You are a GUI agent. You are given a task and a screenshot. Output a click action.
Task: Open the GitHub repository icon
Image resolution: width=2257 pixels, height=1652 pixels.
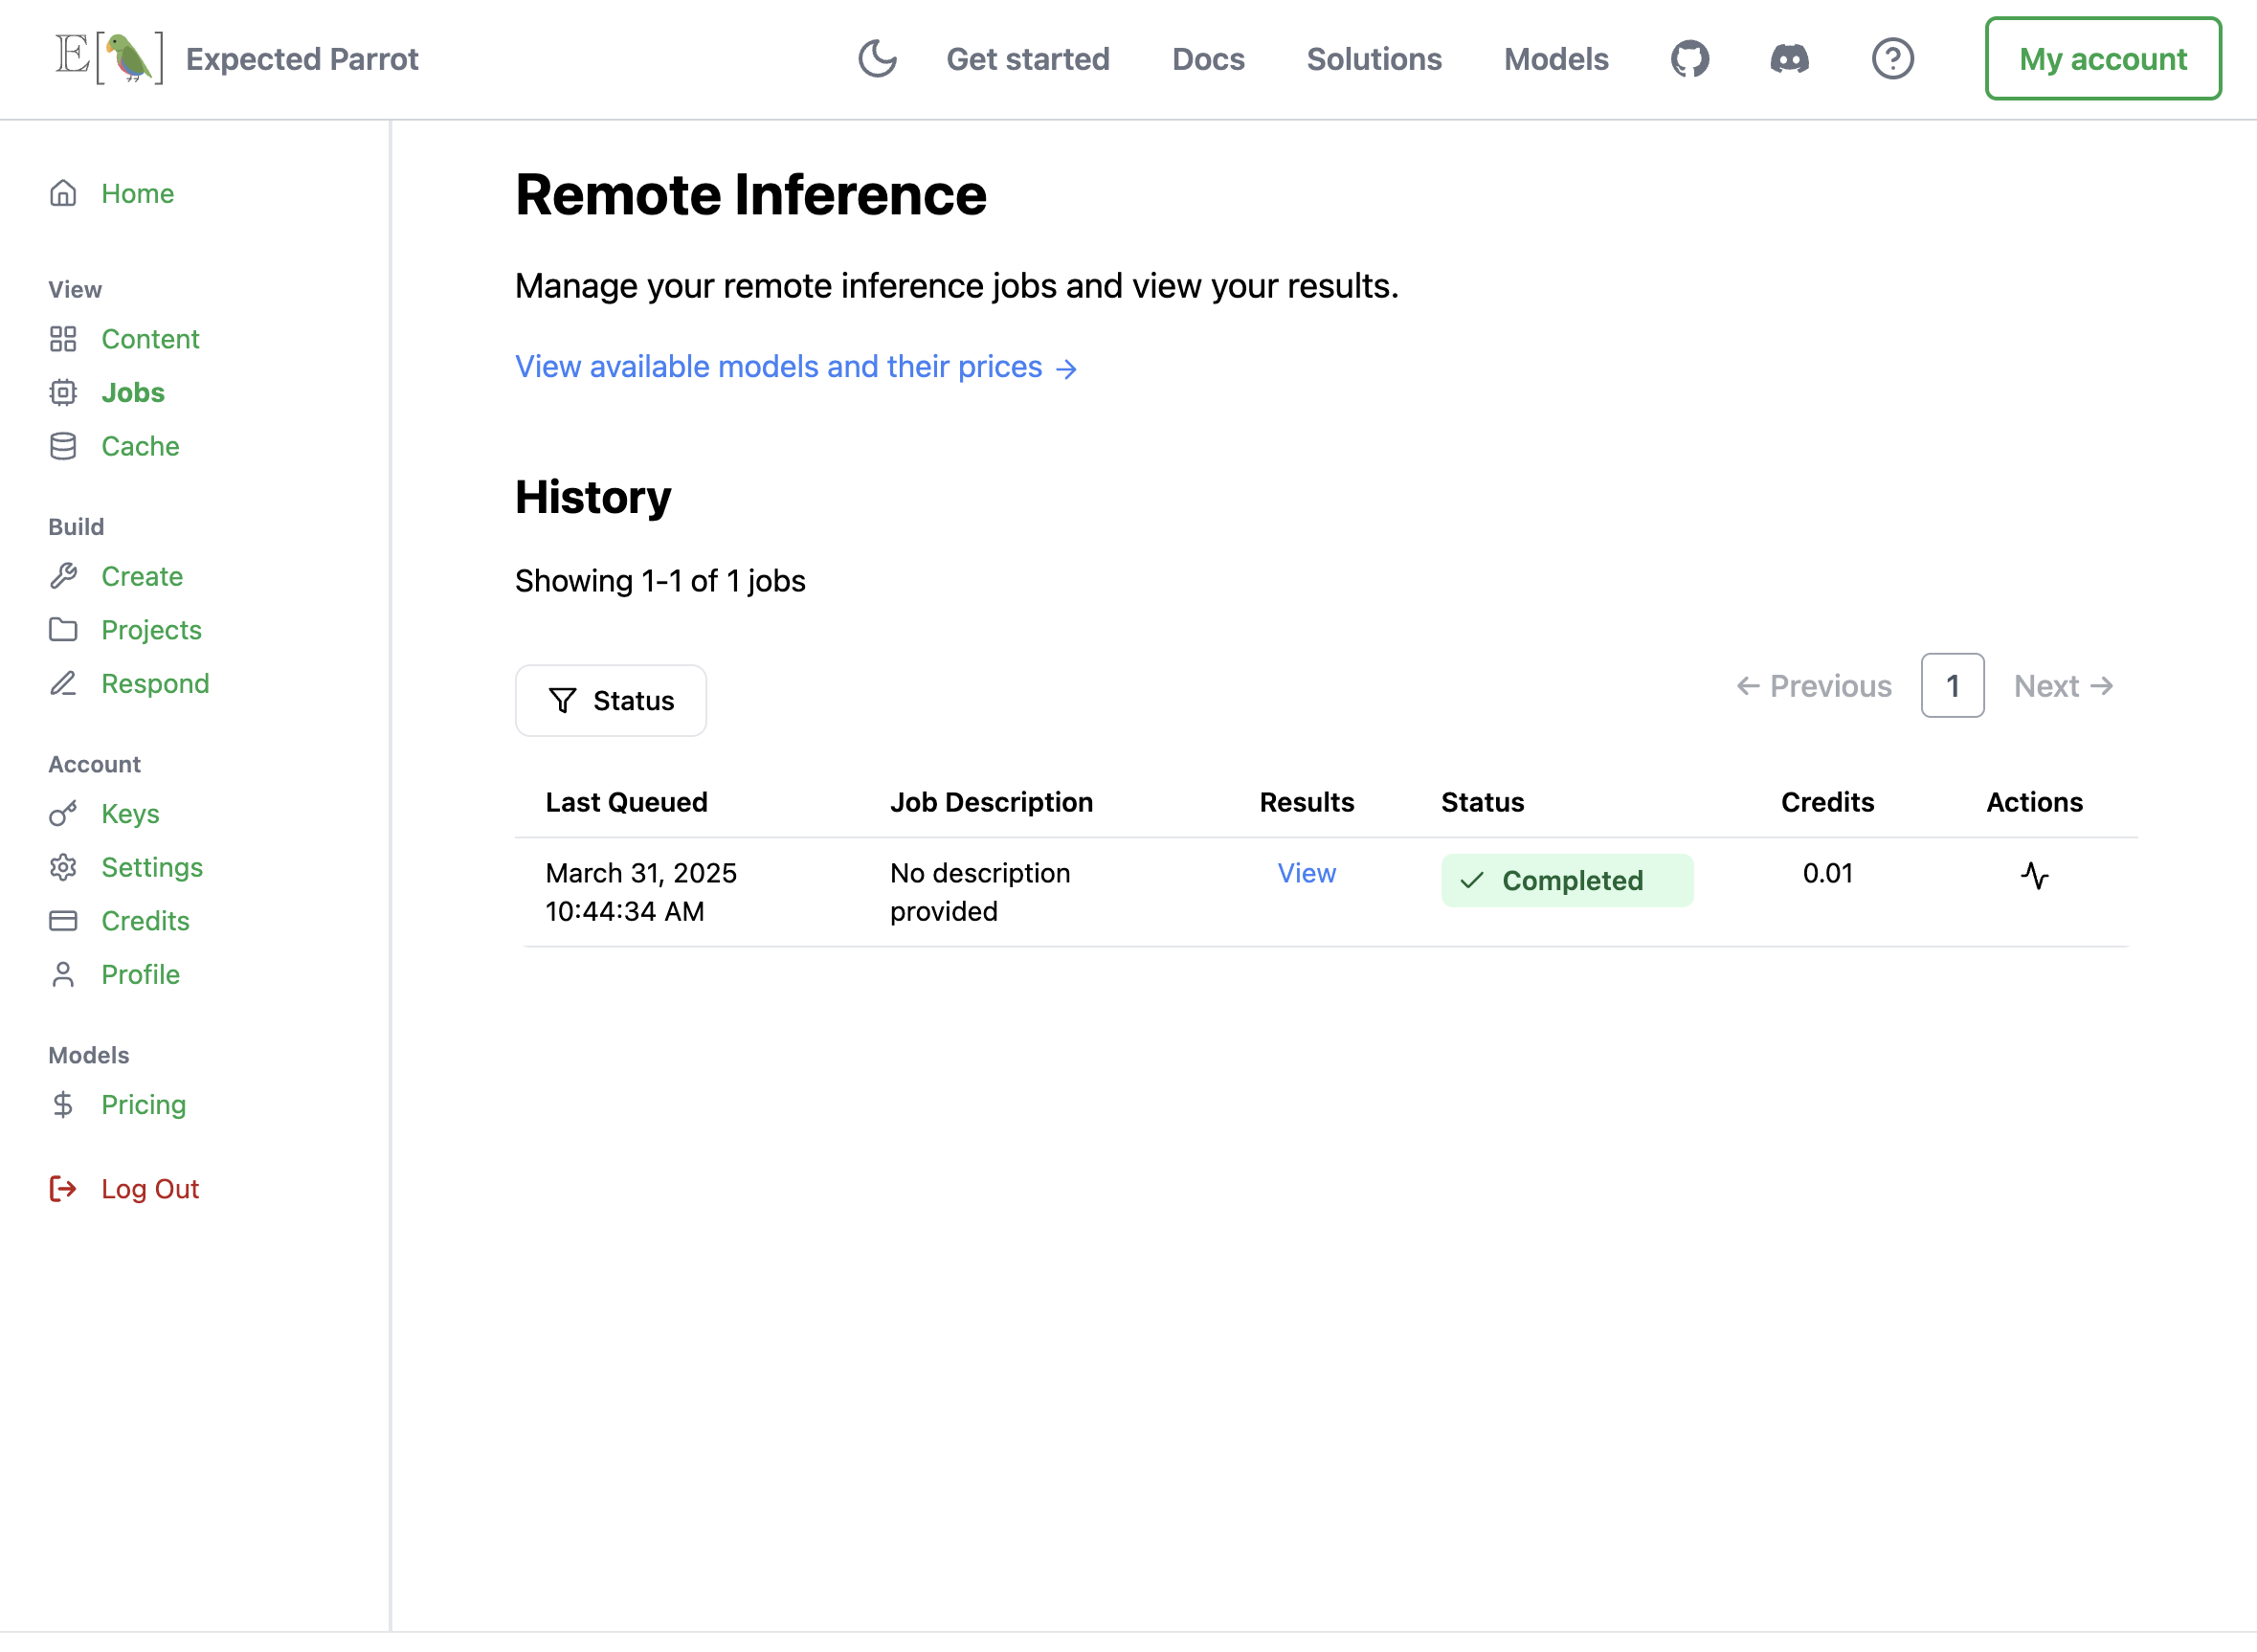(x=1690, y=59)
